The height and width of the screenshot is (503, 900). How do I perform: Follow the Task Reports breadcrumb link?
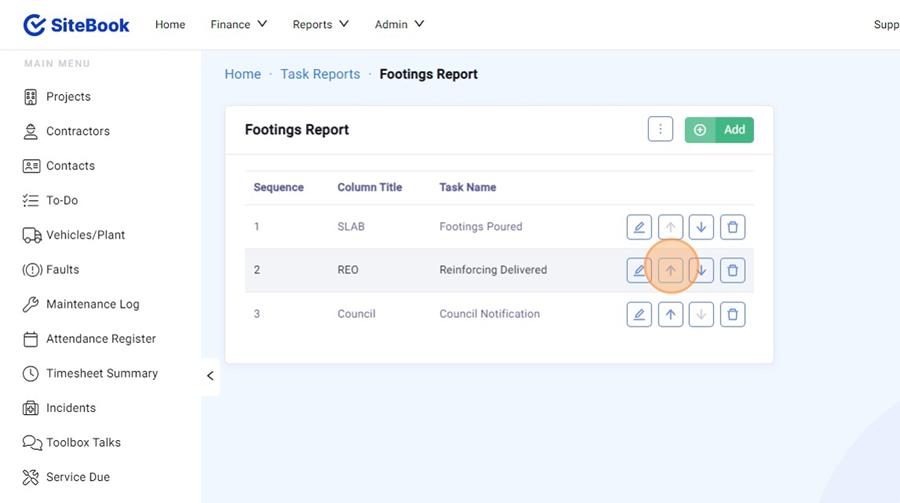point(320,74)
